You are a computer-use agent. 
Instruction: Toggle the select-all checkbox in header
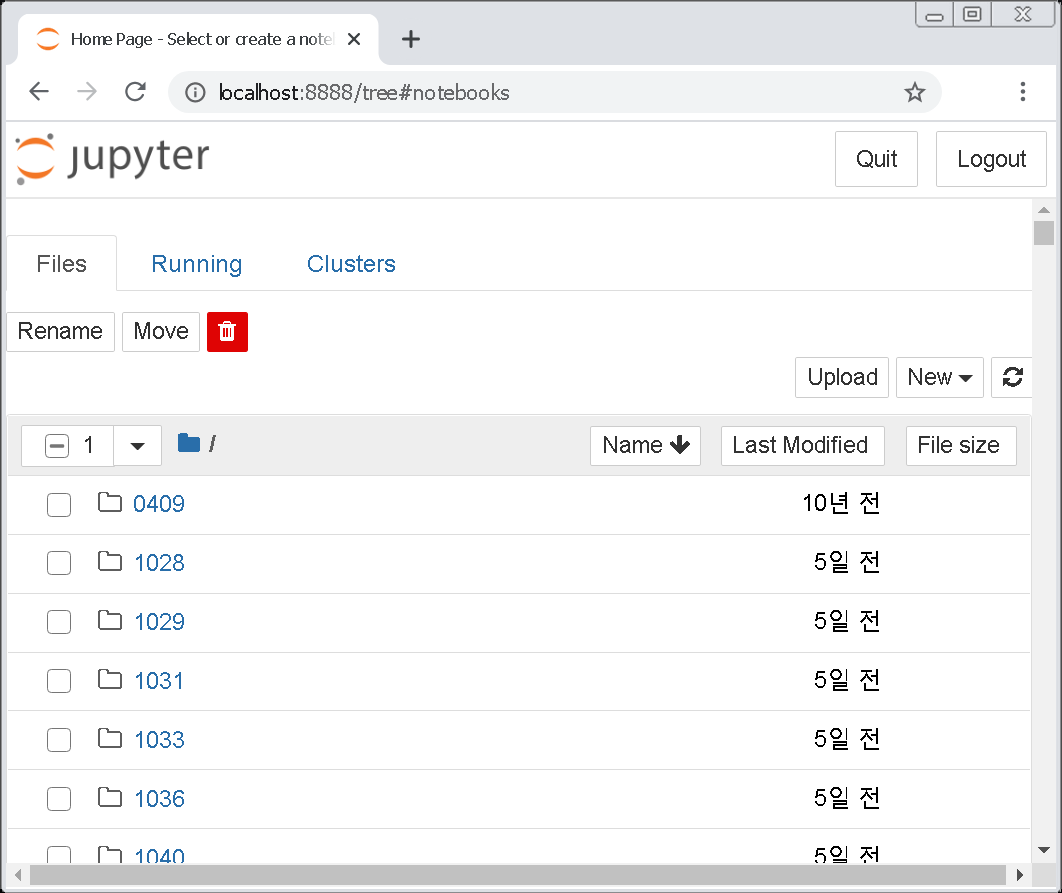pos(57,446)
